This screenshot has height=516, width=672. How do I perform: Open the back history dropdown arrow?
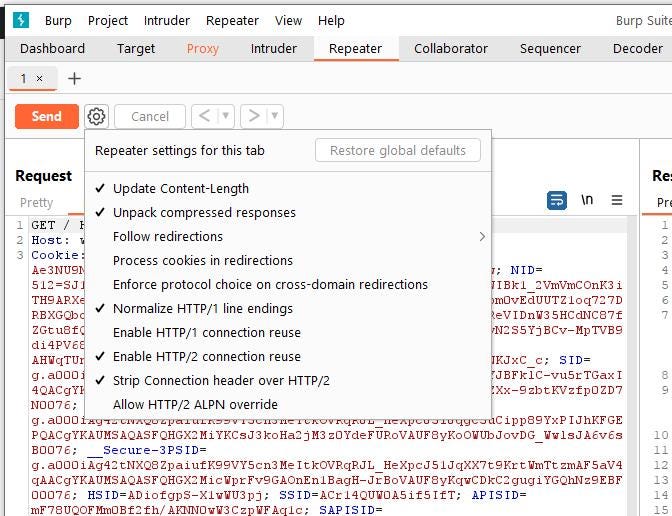click(x=226, y=116)
